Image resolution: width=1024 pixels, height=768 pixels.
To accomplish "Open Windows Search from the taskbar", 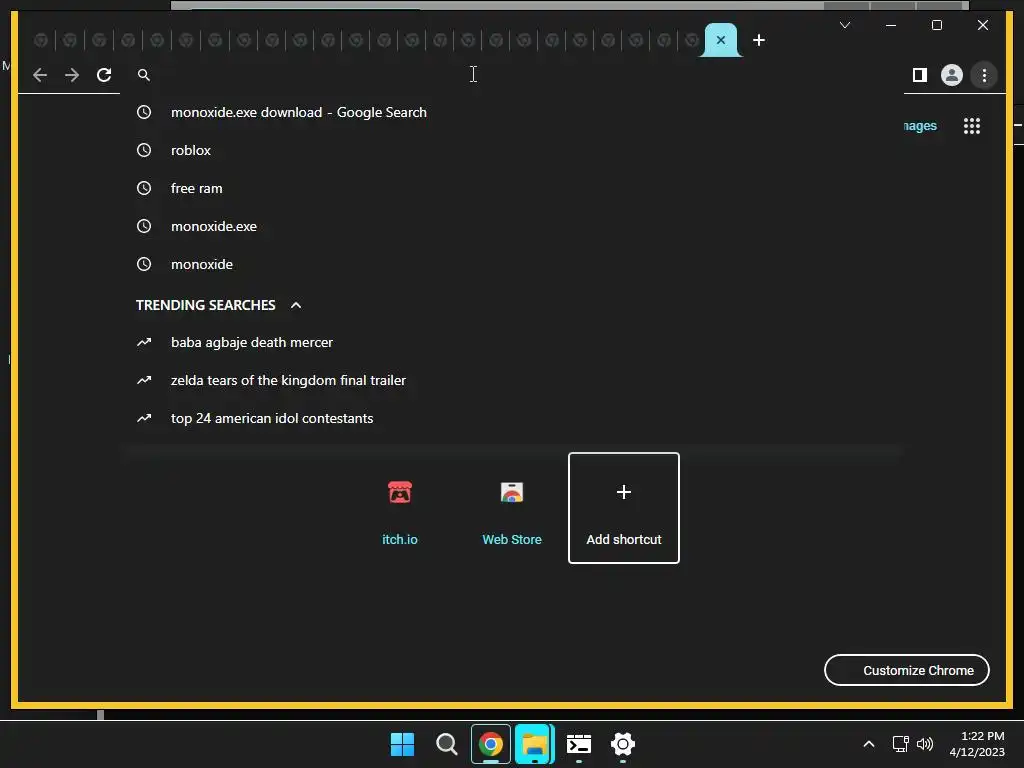I will 447,744.
